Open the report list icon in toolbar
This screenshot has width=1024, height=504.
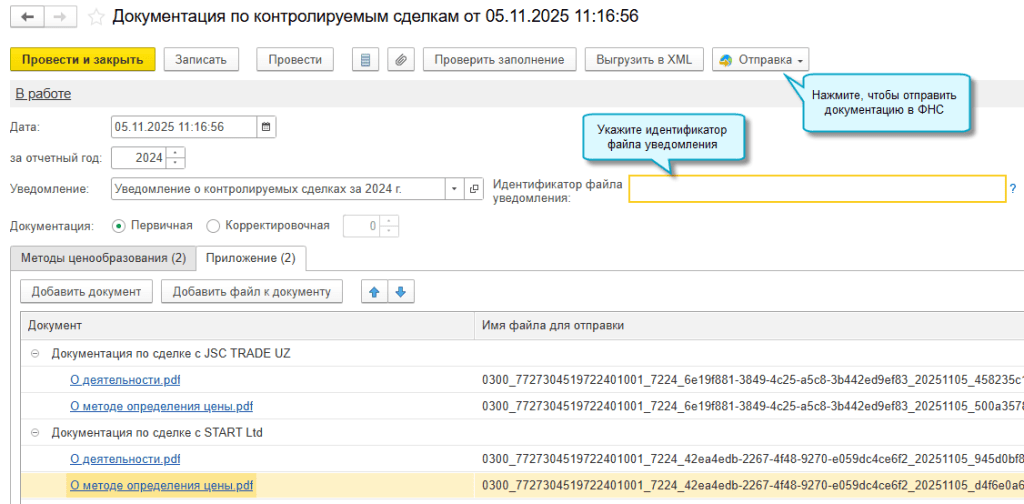pyautogui.click(x=365, y=60)
